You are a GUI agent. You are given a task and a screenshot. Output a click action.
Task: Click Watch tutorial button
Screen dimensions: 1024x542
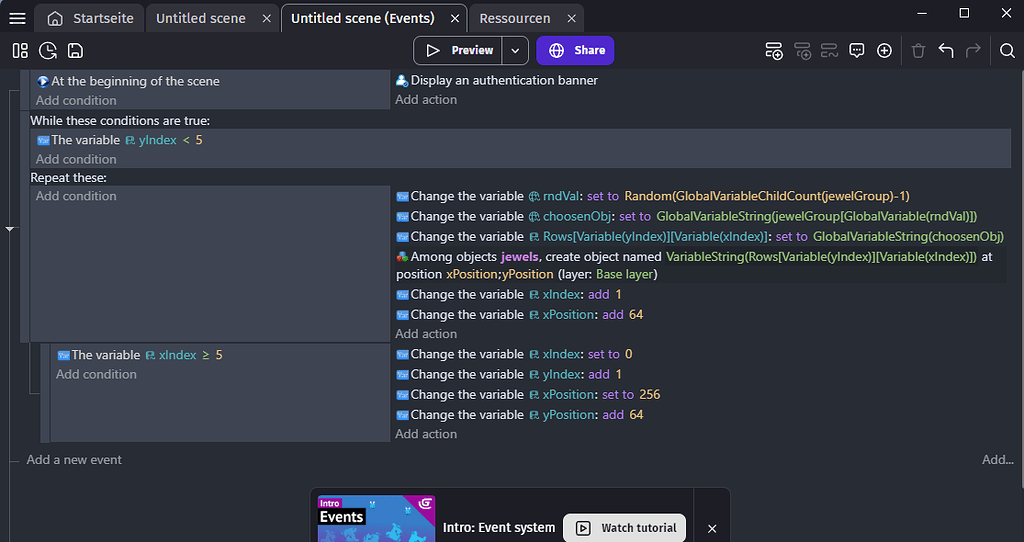(625, 528)
